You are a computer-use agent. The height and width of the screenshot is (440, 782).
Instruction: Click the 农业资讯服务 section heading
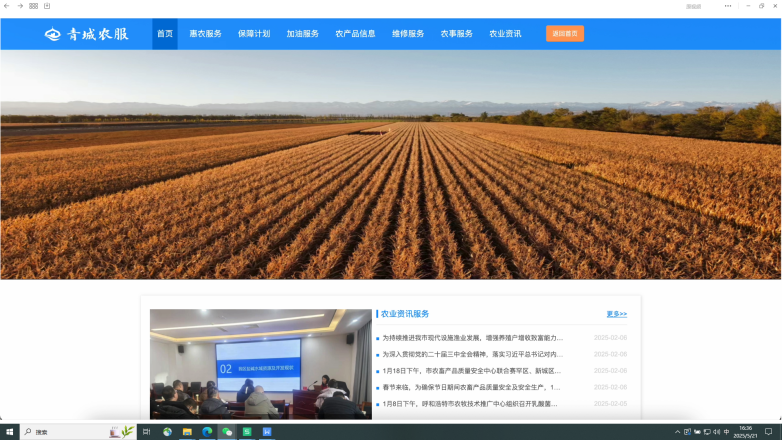pyautogui.click(x=404, y=314)
